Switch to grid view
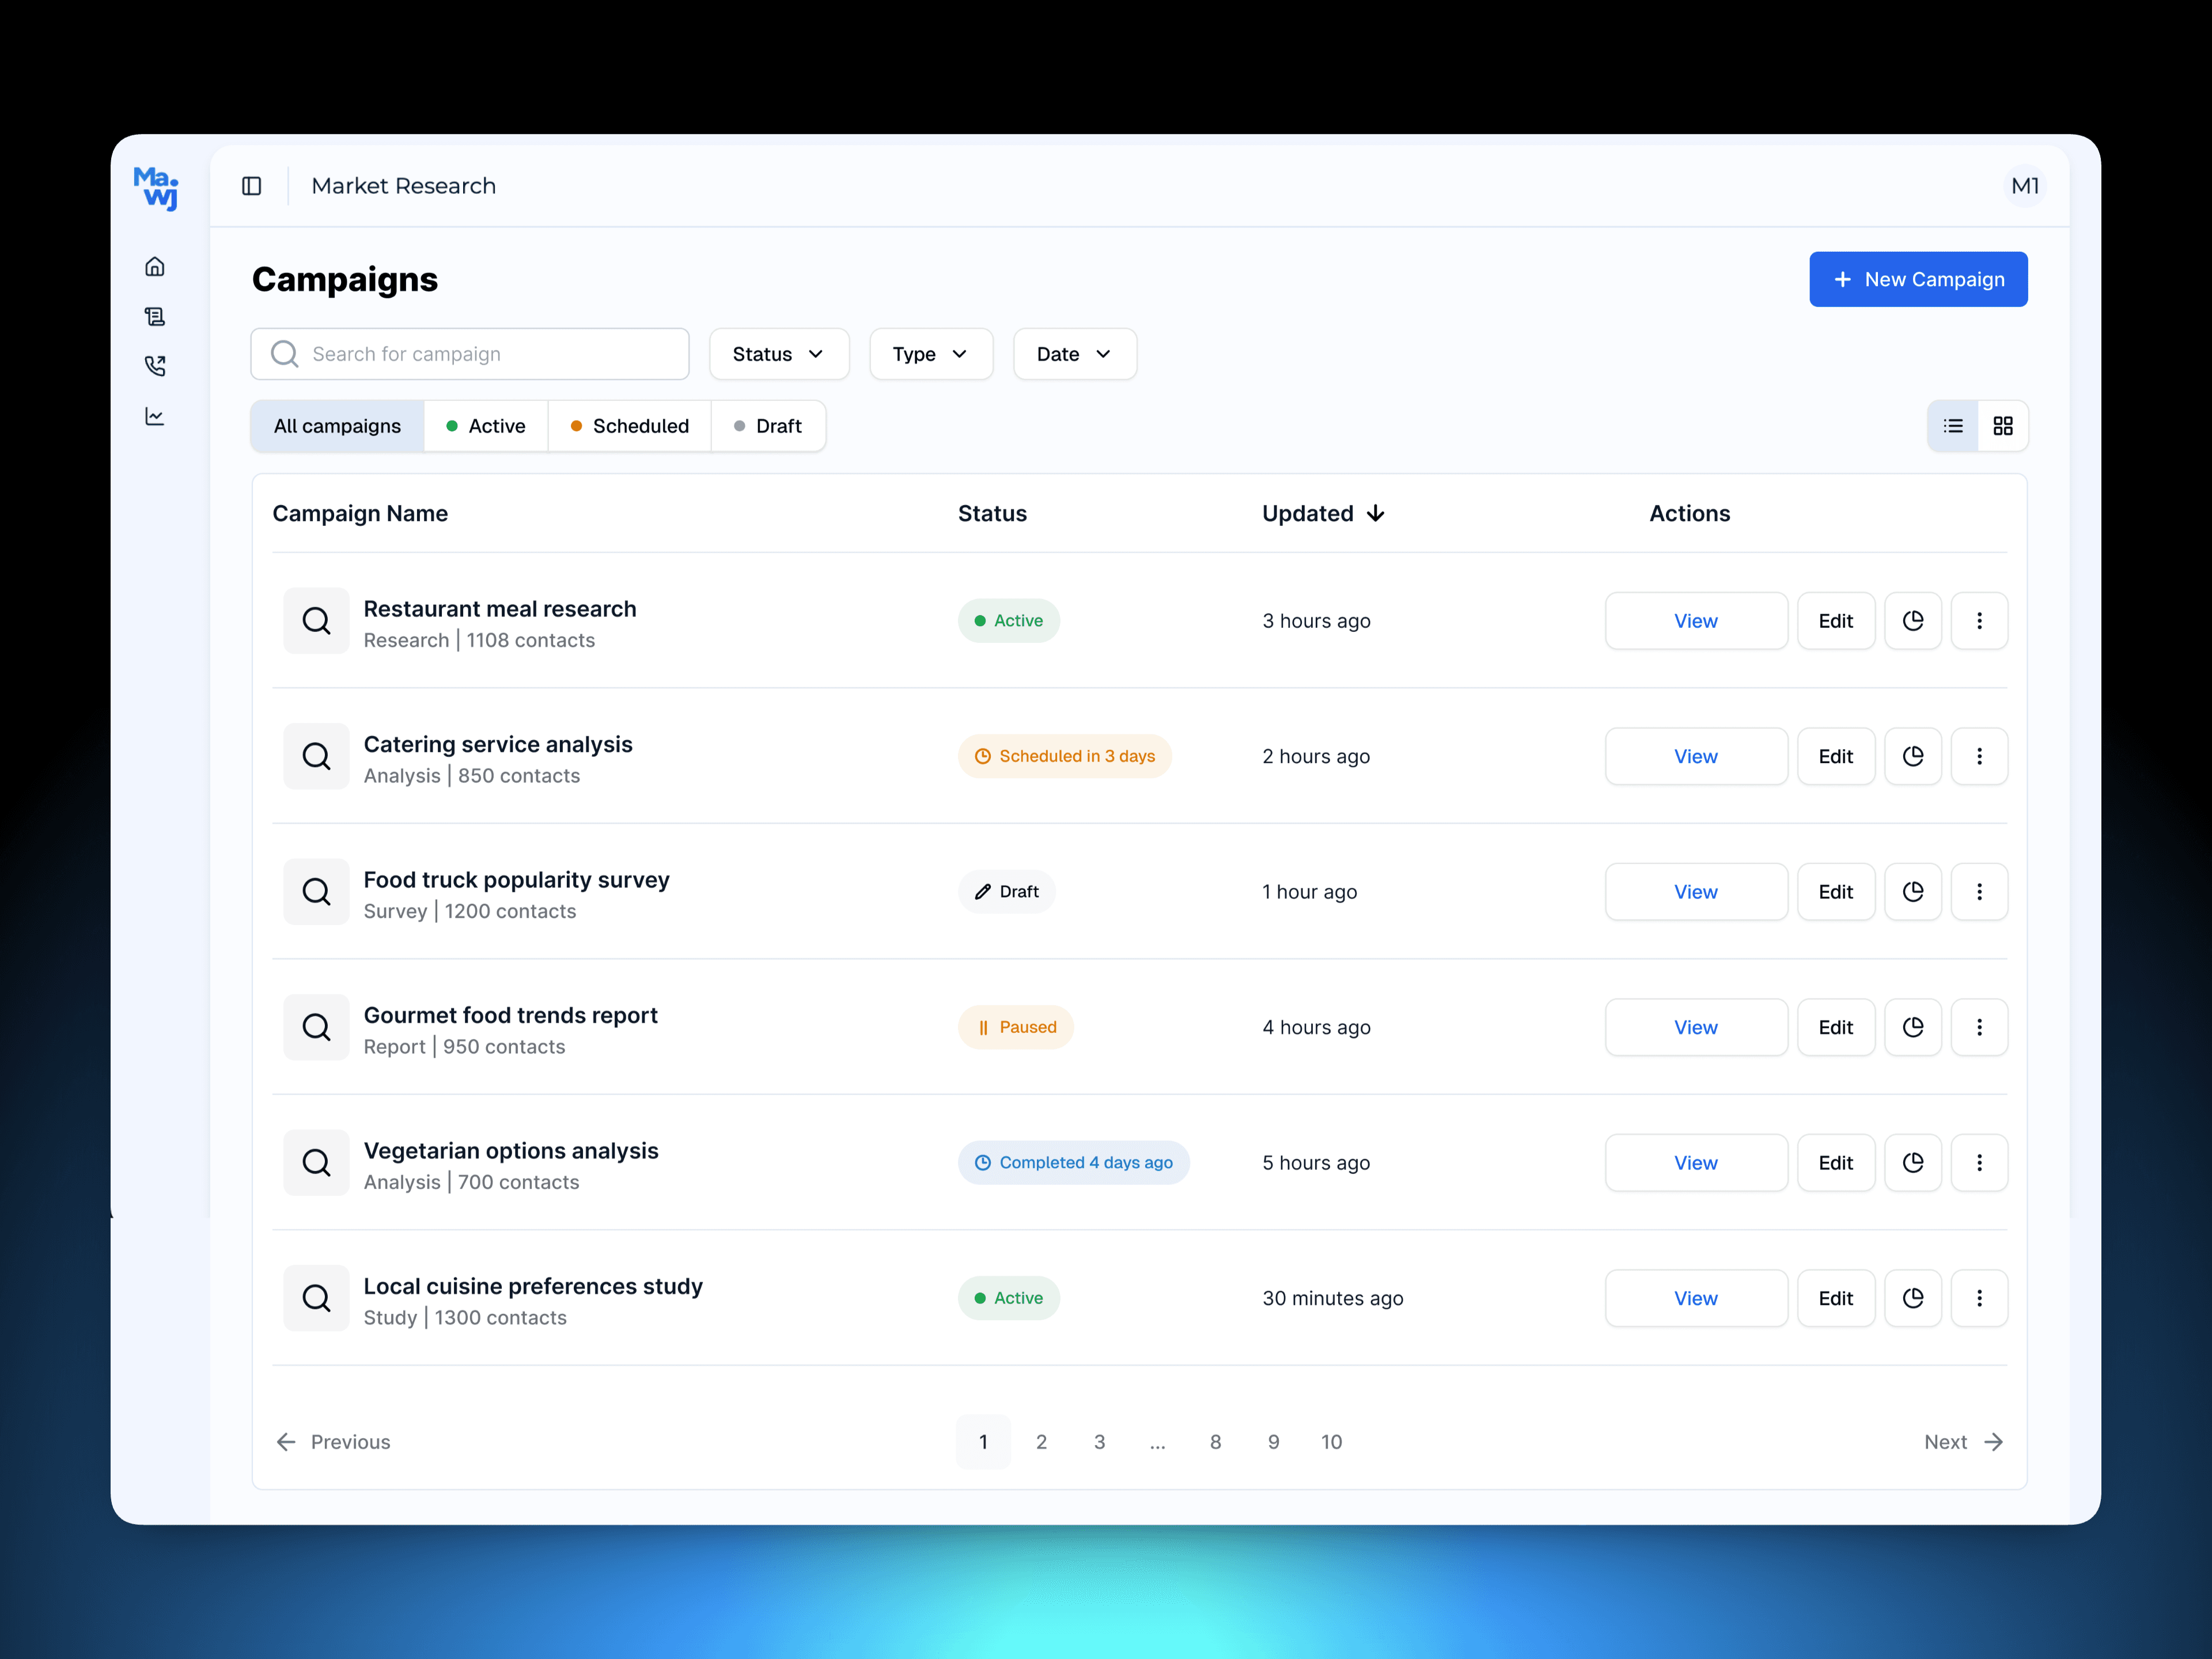2212x1659 pixels. pos(2003,426)
